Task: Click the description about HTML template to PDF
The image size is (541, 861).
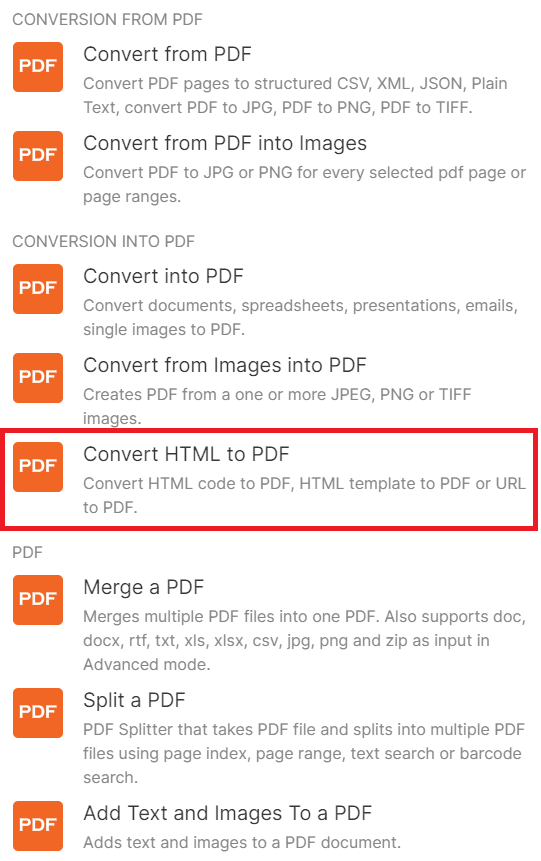Action: (x=304, y=495)
